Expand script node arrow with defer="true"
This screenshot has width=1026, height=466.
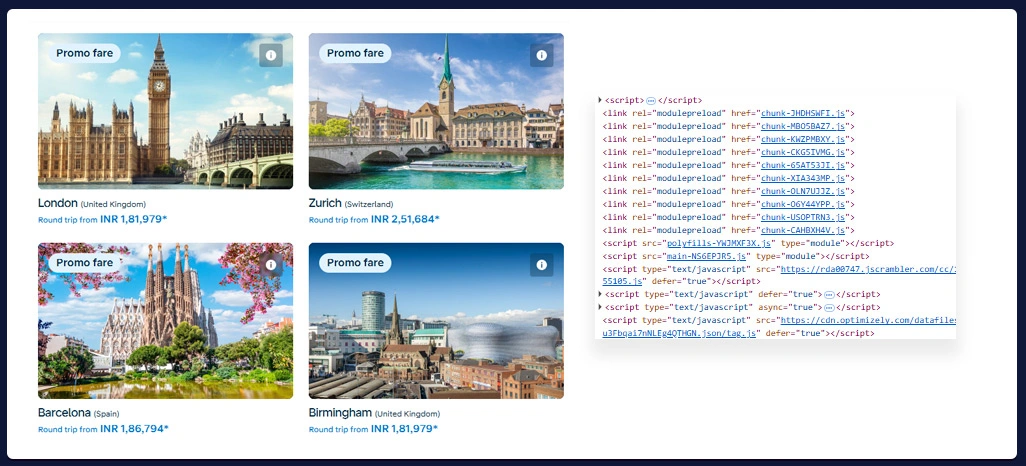[599, 294]
